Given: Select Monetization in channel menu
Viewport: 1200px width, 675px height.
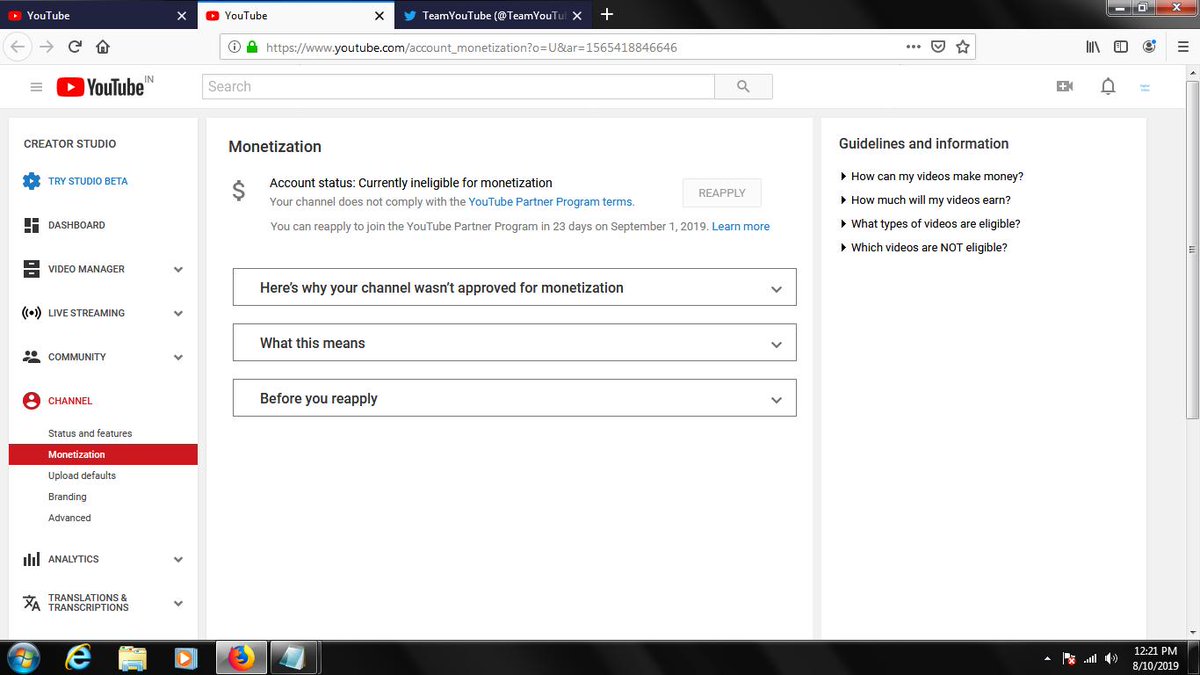Looking at the screenshot, I should point(103,455).
